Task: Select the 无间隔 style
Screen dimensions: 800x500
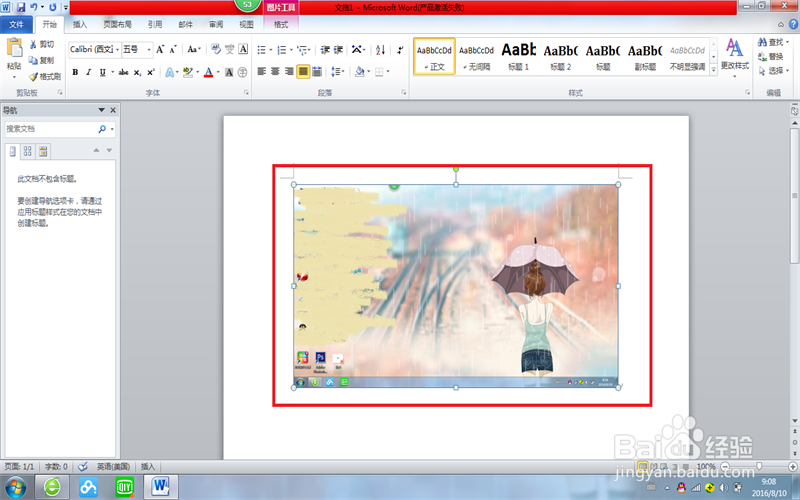Action: pos(477,57)
